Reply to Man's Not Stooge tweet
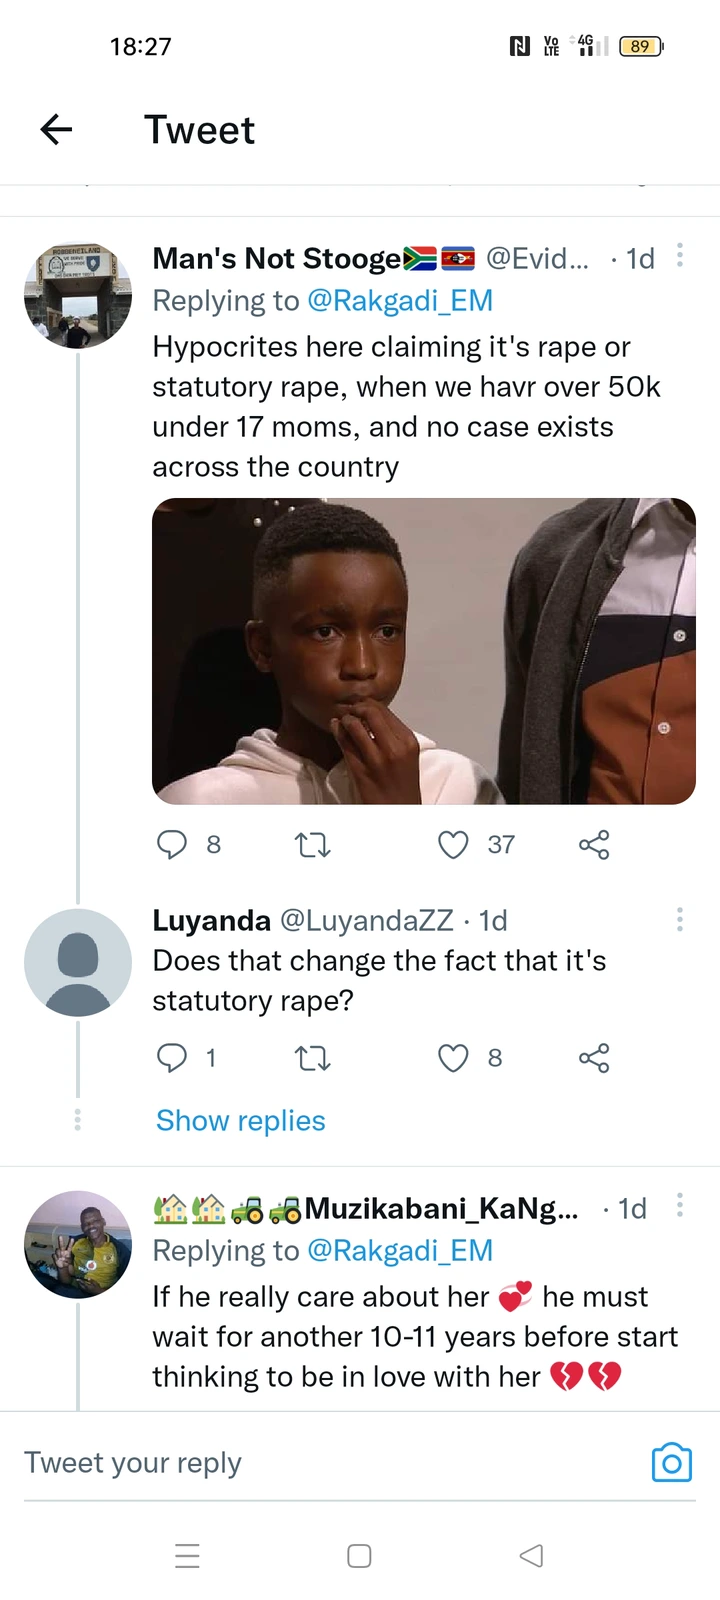720x1600 pixels. pos(172,845)
